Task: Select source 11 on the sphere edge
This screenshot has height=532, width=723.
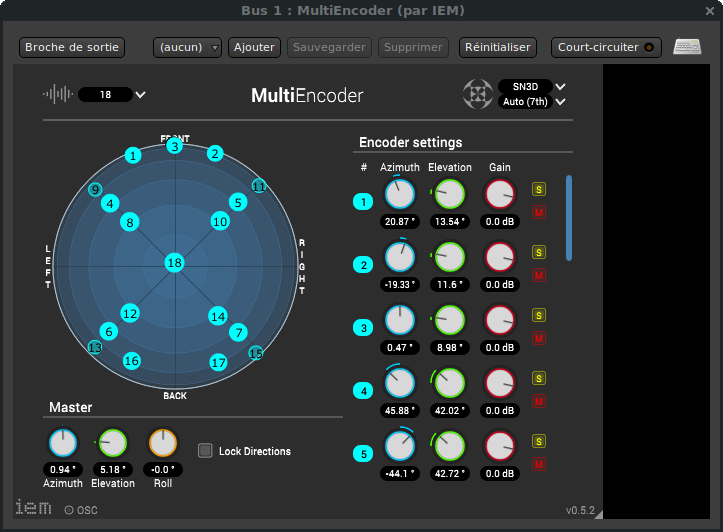Action: pyautogui.click(x=259, y=186)
